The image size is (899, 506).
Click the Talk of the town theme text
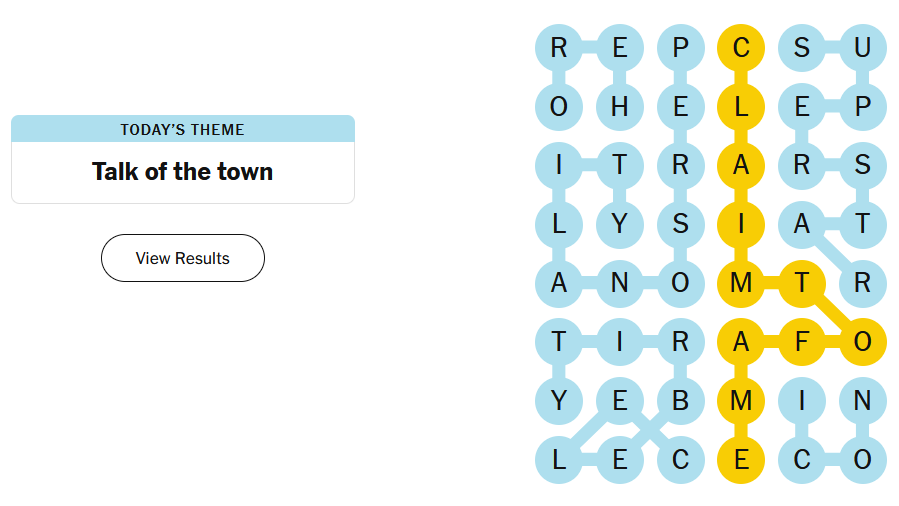click(x=183, y=171)
